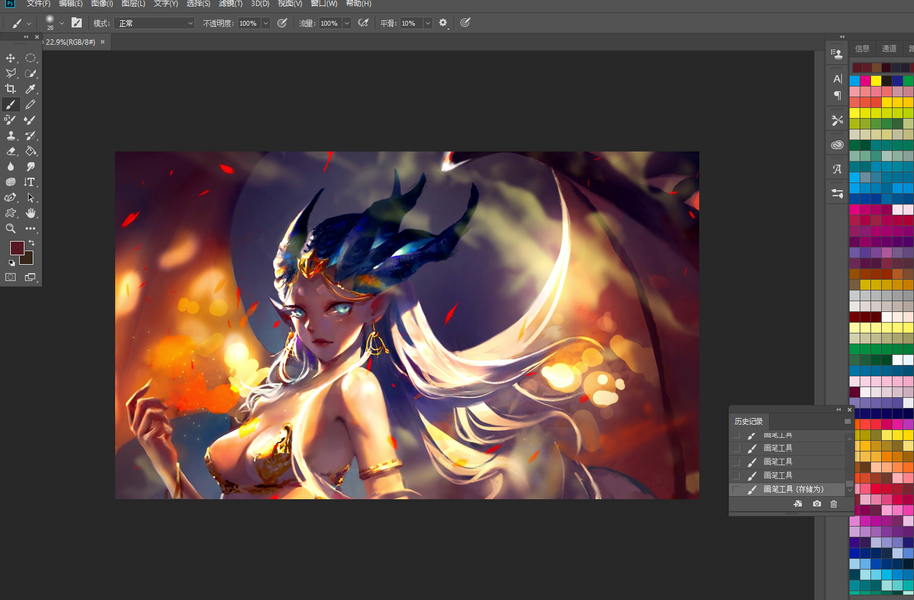This screenshot has width=914, height=600.
Task: Select the Polygonal Lasso tool
Action: 10,73
